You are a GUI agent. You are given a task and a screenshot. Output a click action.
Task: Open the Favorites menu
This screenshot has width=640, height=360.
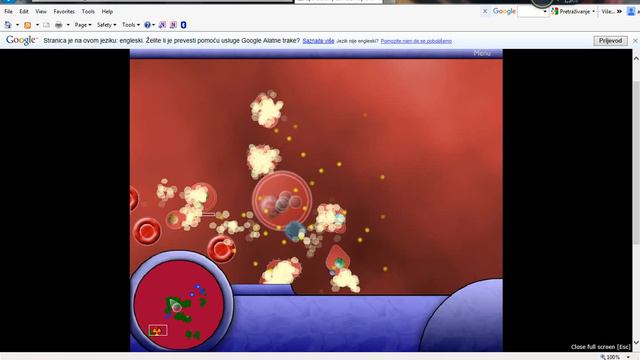click(64, 11)
